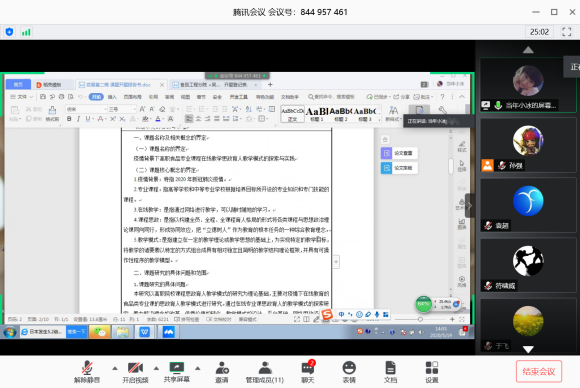Screen dimensions: 580x388
Task: Apply 标题 2 heading style
Action: 341,114
